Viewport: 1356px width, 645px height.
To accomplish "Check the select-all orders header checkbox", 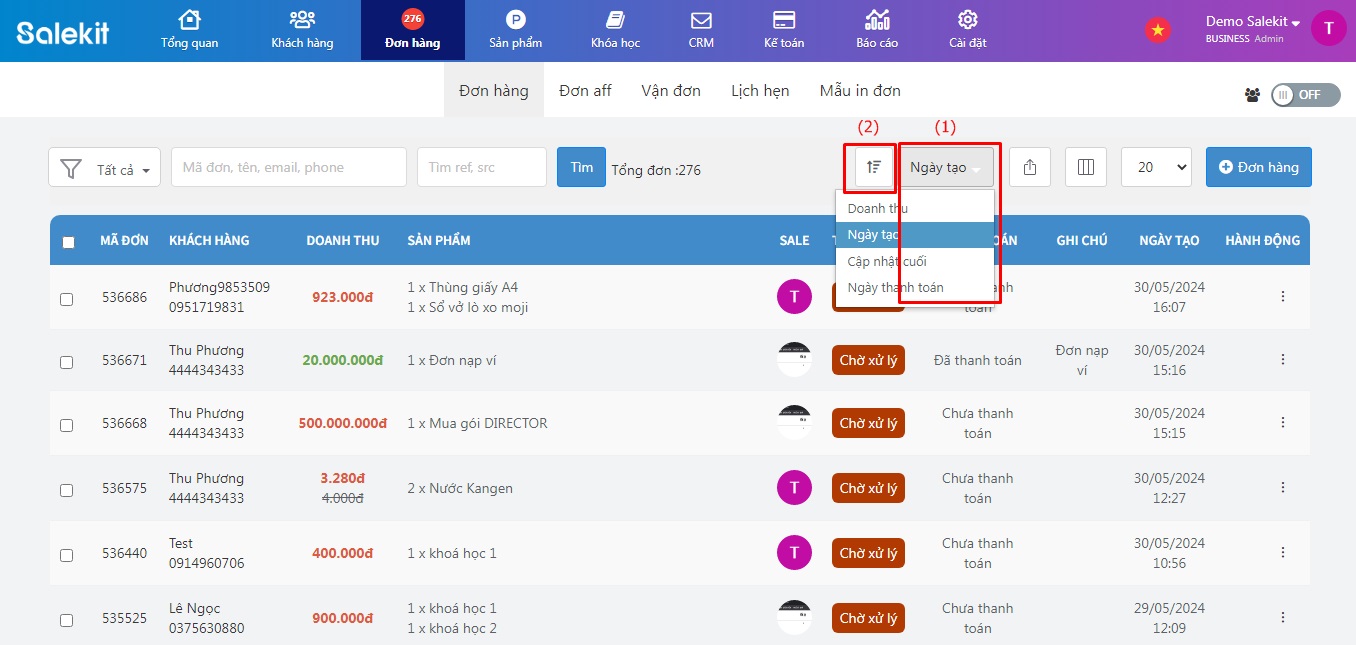I will [68, 242].
